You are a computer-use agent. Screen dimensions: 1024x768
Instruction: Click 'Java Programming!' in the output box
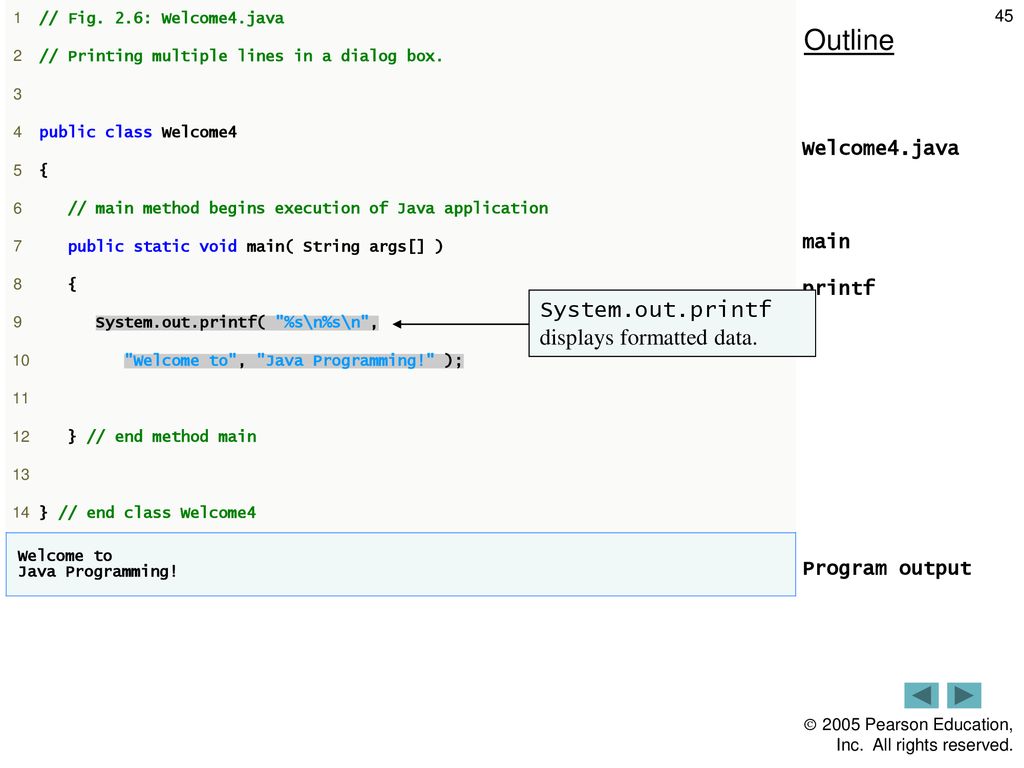point(97,572)
